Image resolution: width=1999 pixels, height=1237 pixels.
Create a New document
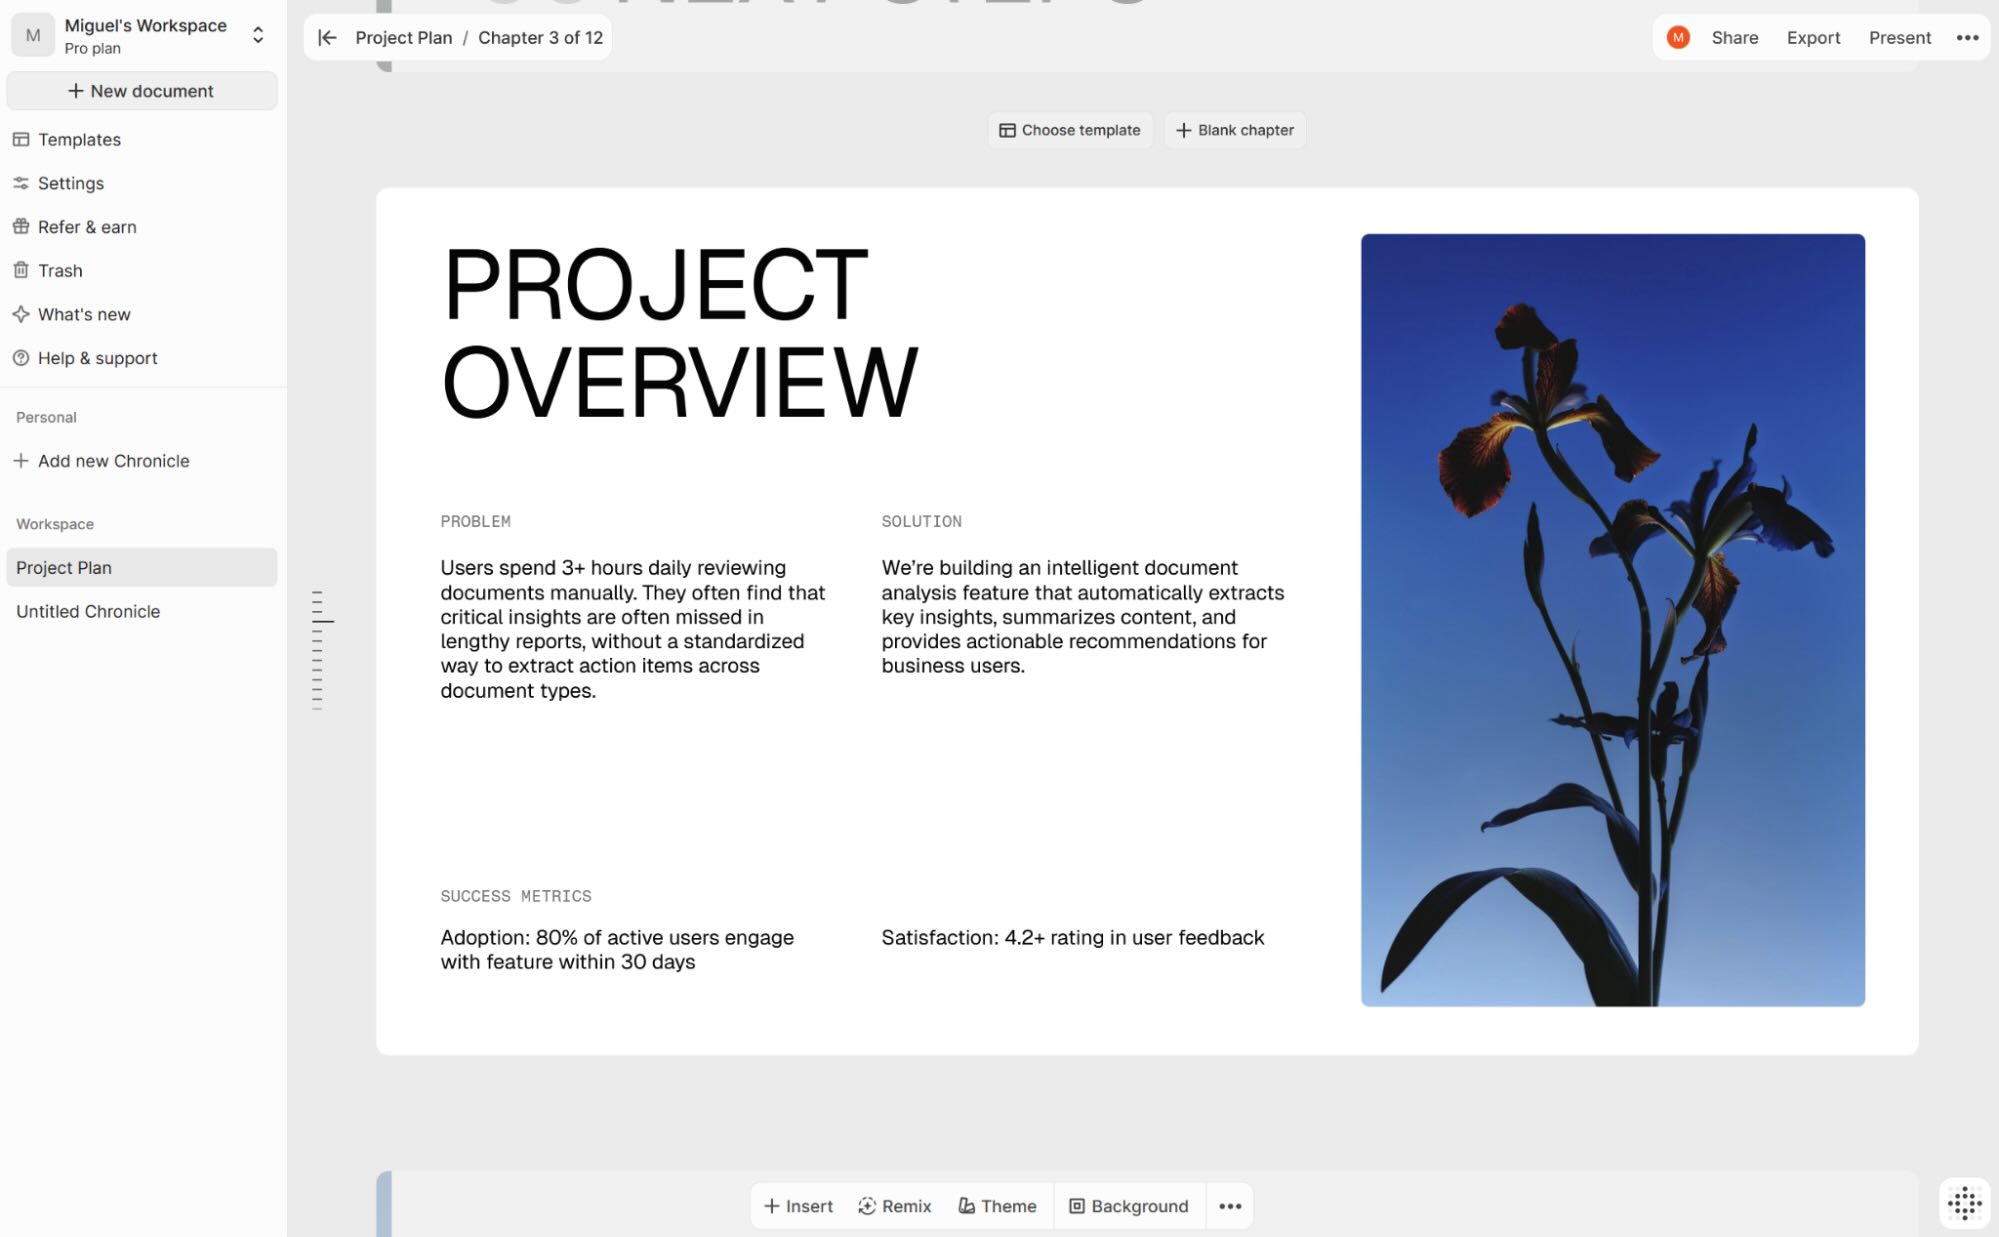pyautogui.click(x=141, y=90)
